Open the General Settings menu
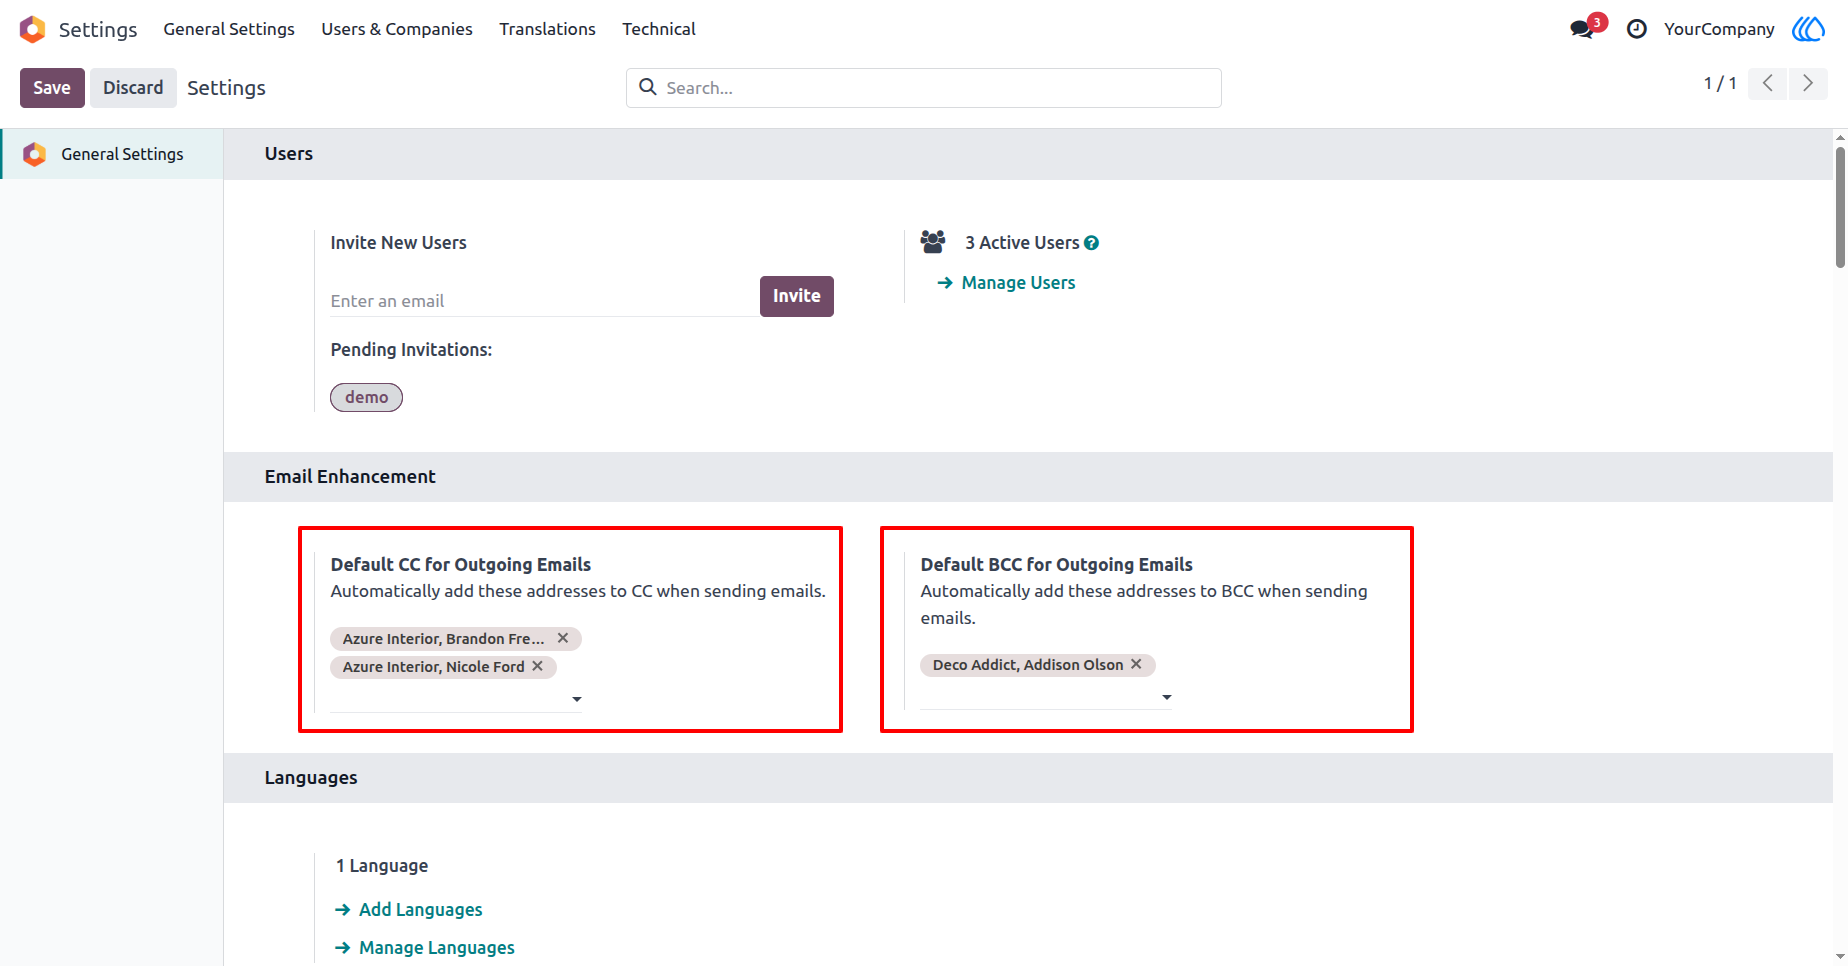 [229, 29]
